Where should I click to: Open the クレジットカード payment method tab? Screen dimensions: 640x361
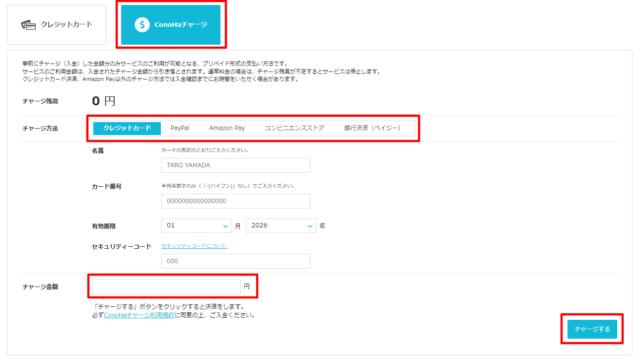tap(57, 25)
